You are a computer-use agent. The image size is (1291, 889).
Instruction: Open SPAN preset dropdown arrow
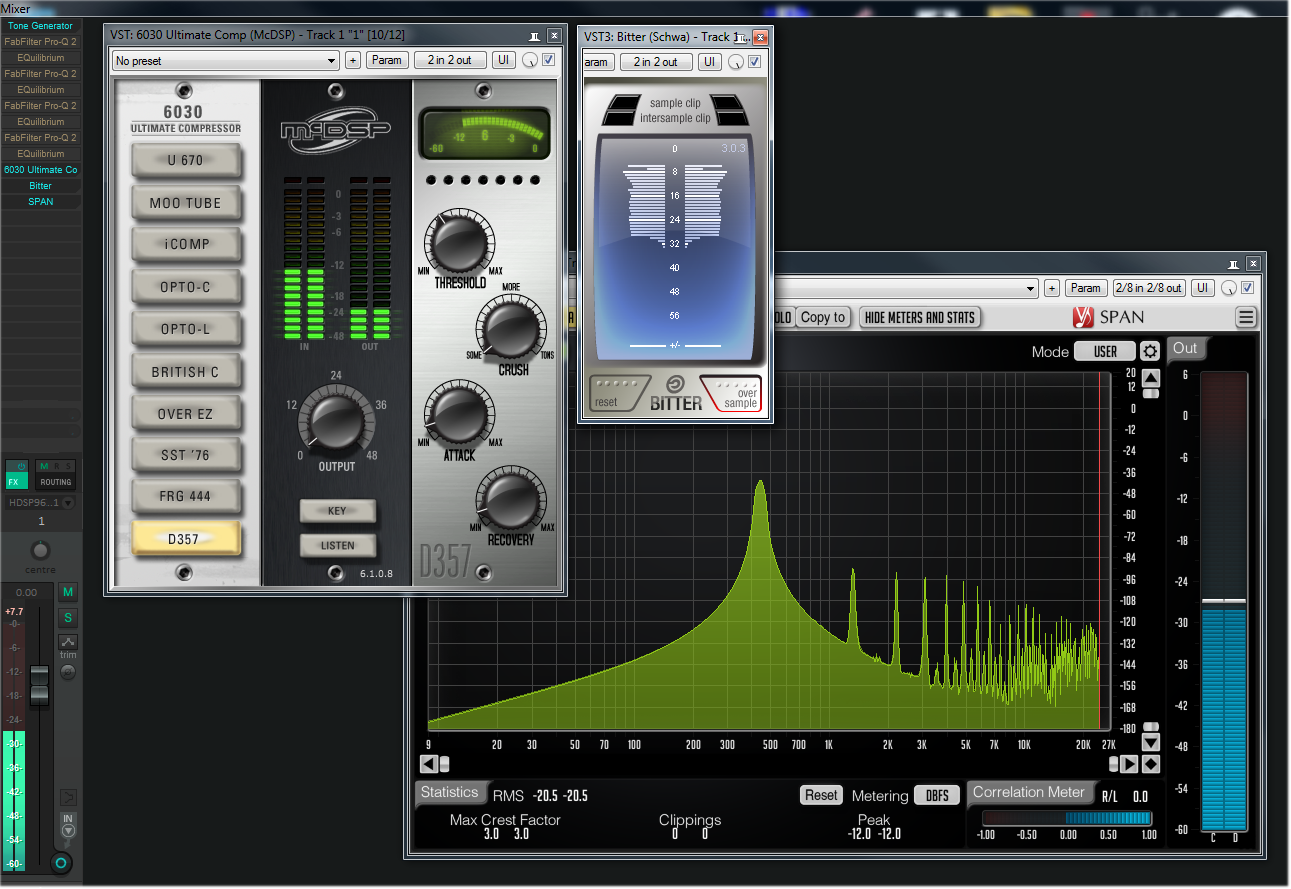point(1031,288)
